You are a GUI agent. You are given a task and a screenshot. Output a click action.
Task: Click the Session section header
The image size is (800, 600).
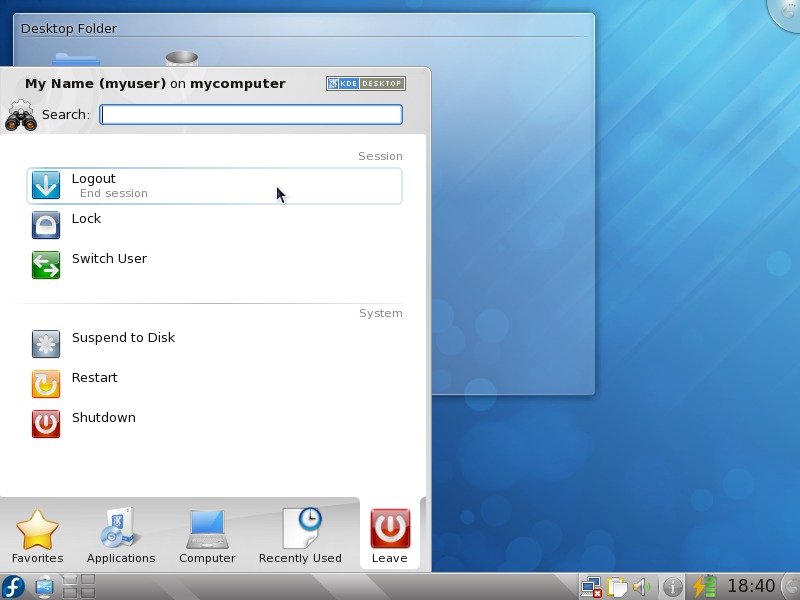pos(380,156)
